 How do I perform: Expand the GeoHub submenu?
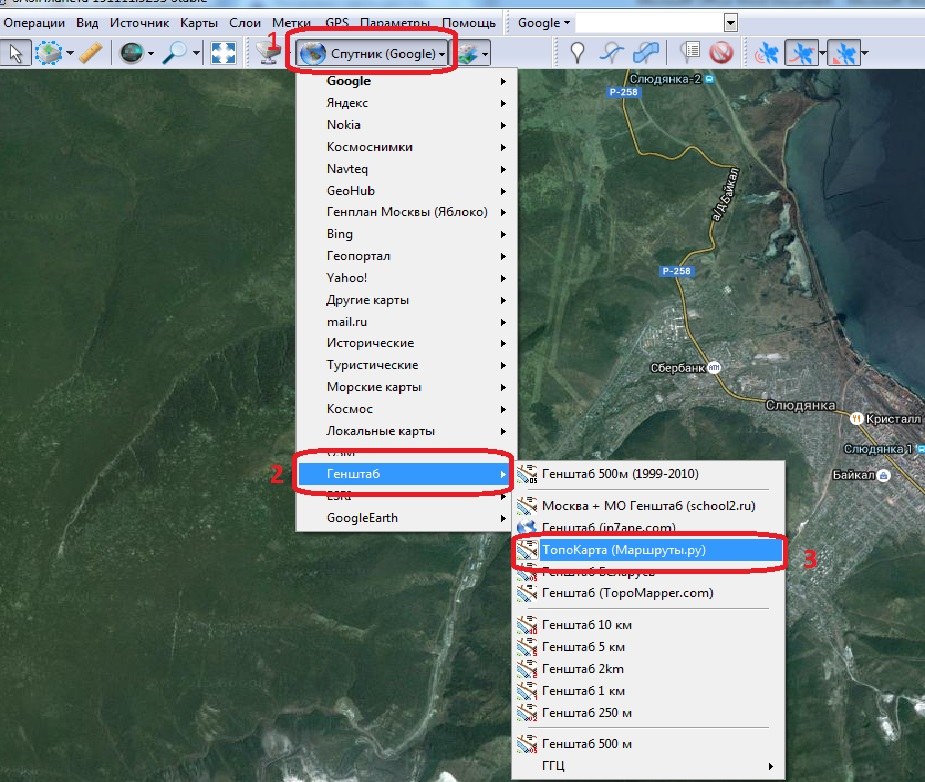[x=406, y=190]
